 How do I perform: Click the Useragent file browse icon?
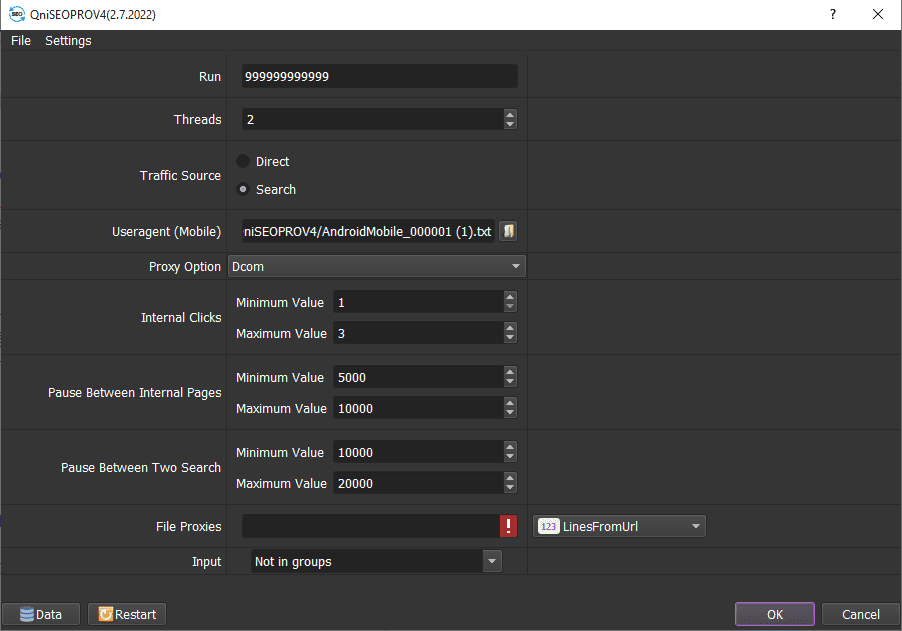[x=508, y=231]
